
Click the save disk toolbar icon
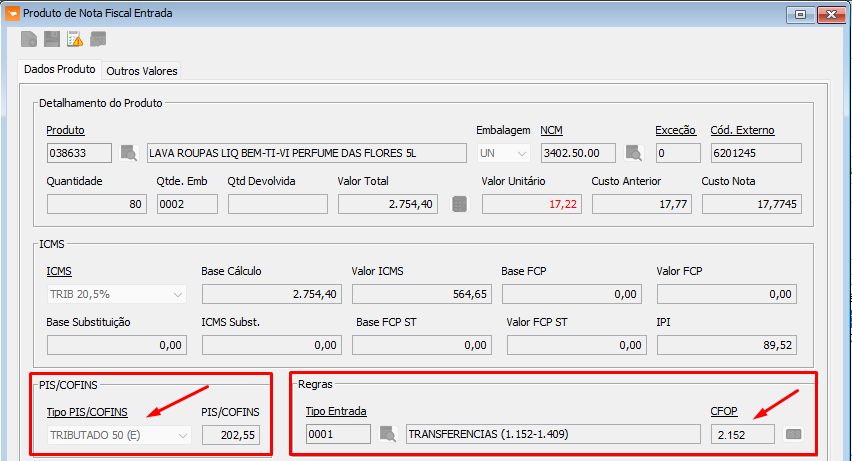pyautogui.click(x=51, y=39)
